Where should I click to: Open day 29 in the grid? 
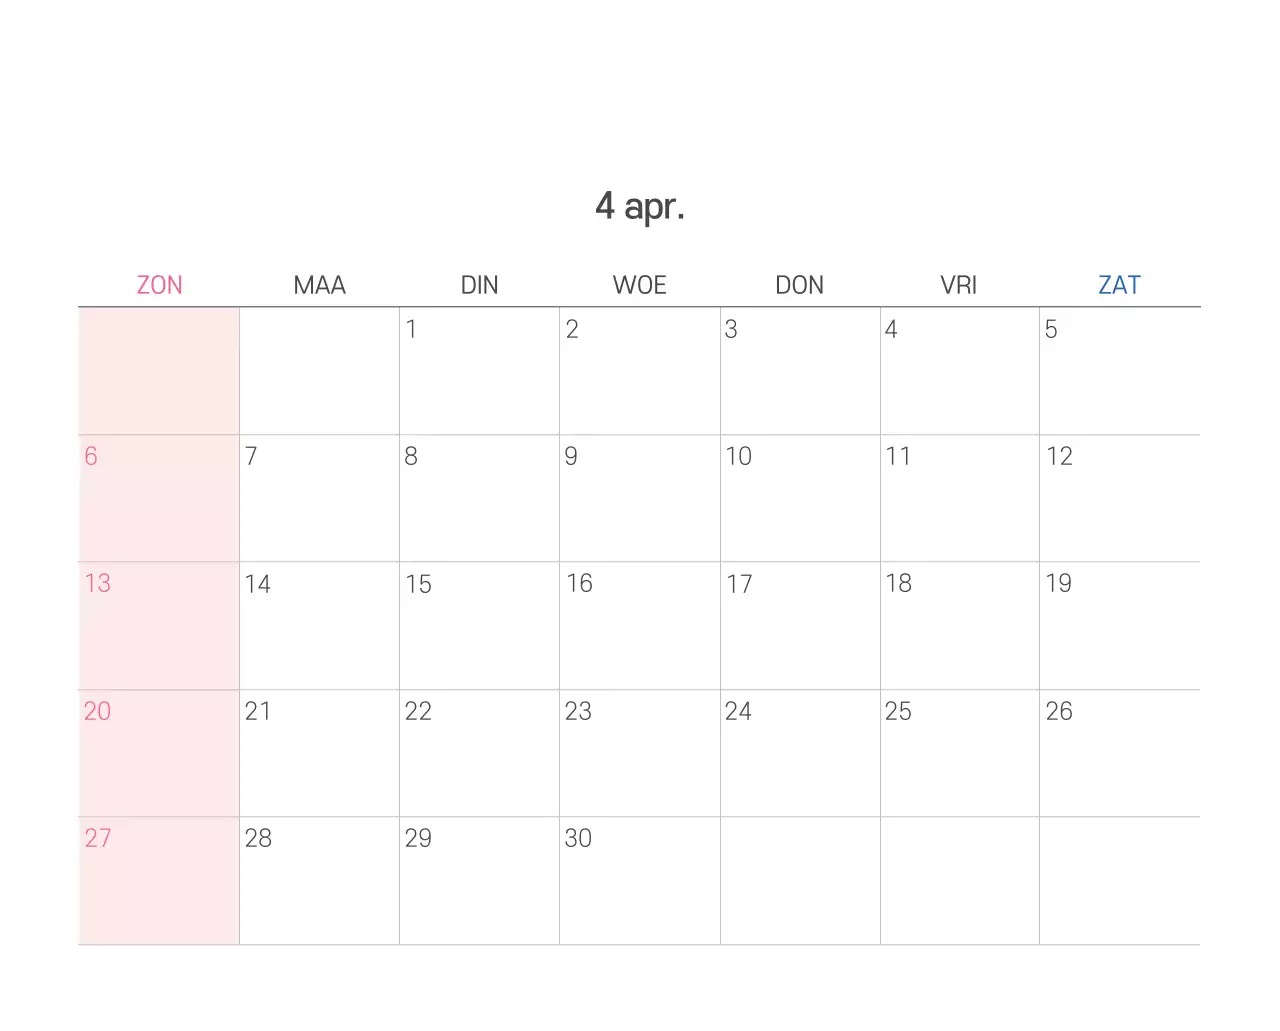[x=479, y=880]
